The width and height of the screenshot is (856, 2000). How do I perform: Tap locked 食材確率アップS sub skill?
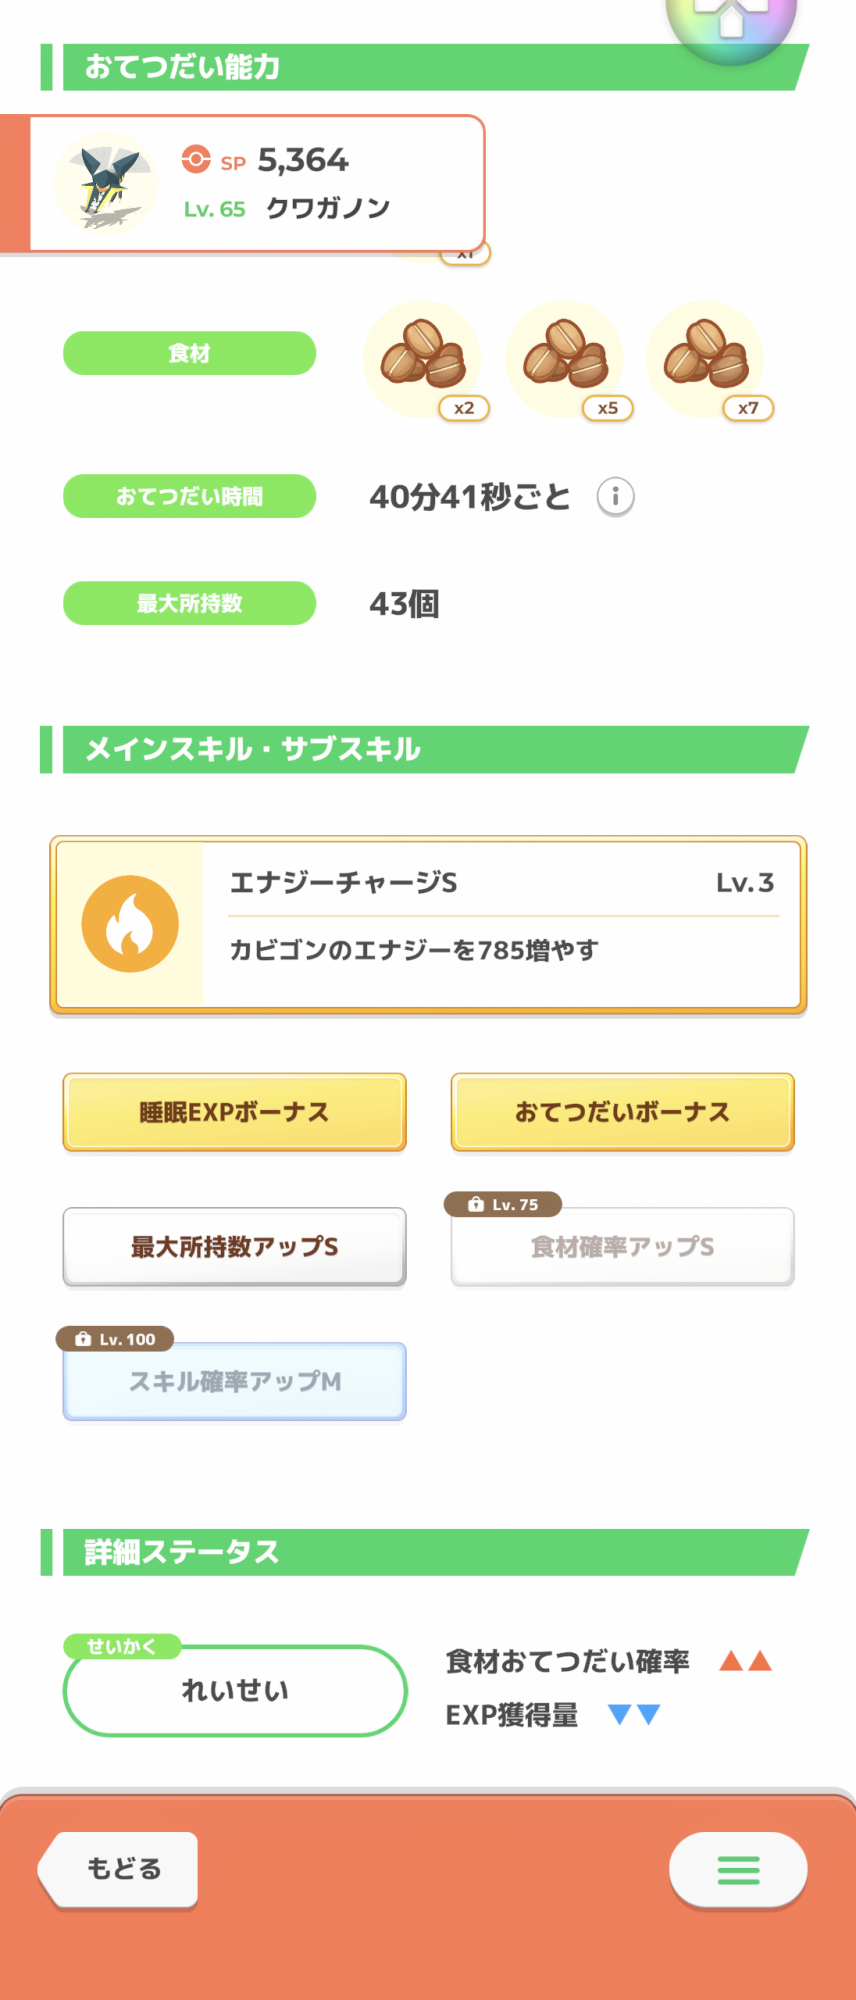click(622, 1247)
